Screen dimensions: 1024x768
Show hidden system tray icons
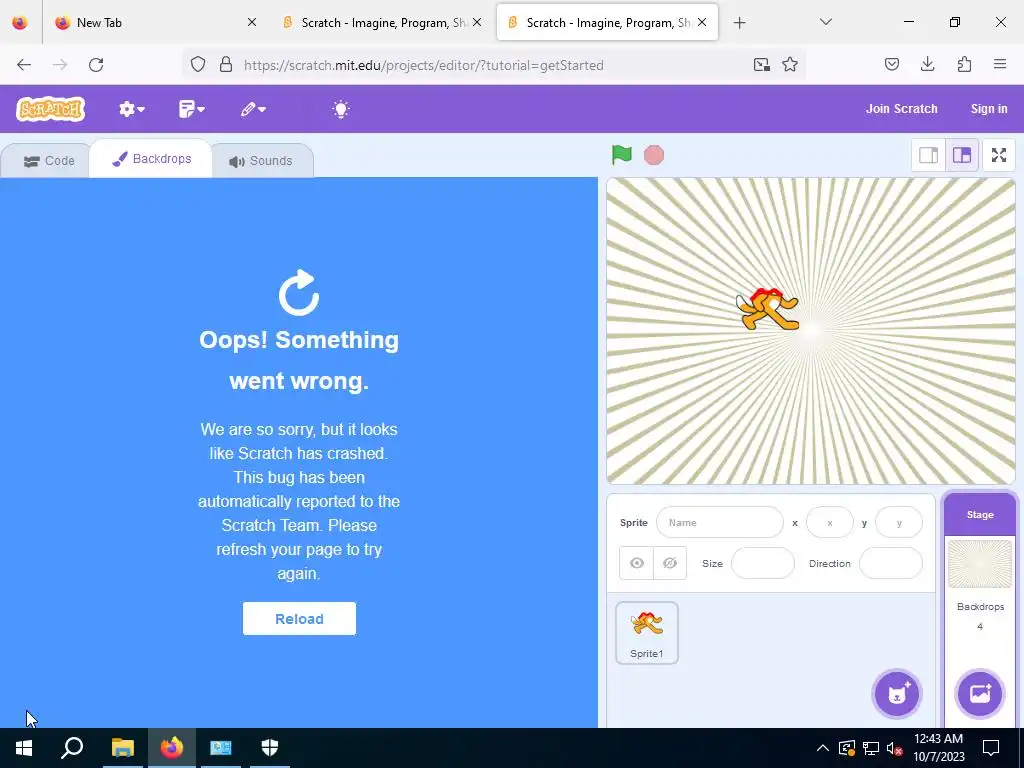823,748
